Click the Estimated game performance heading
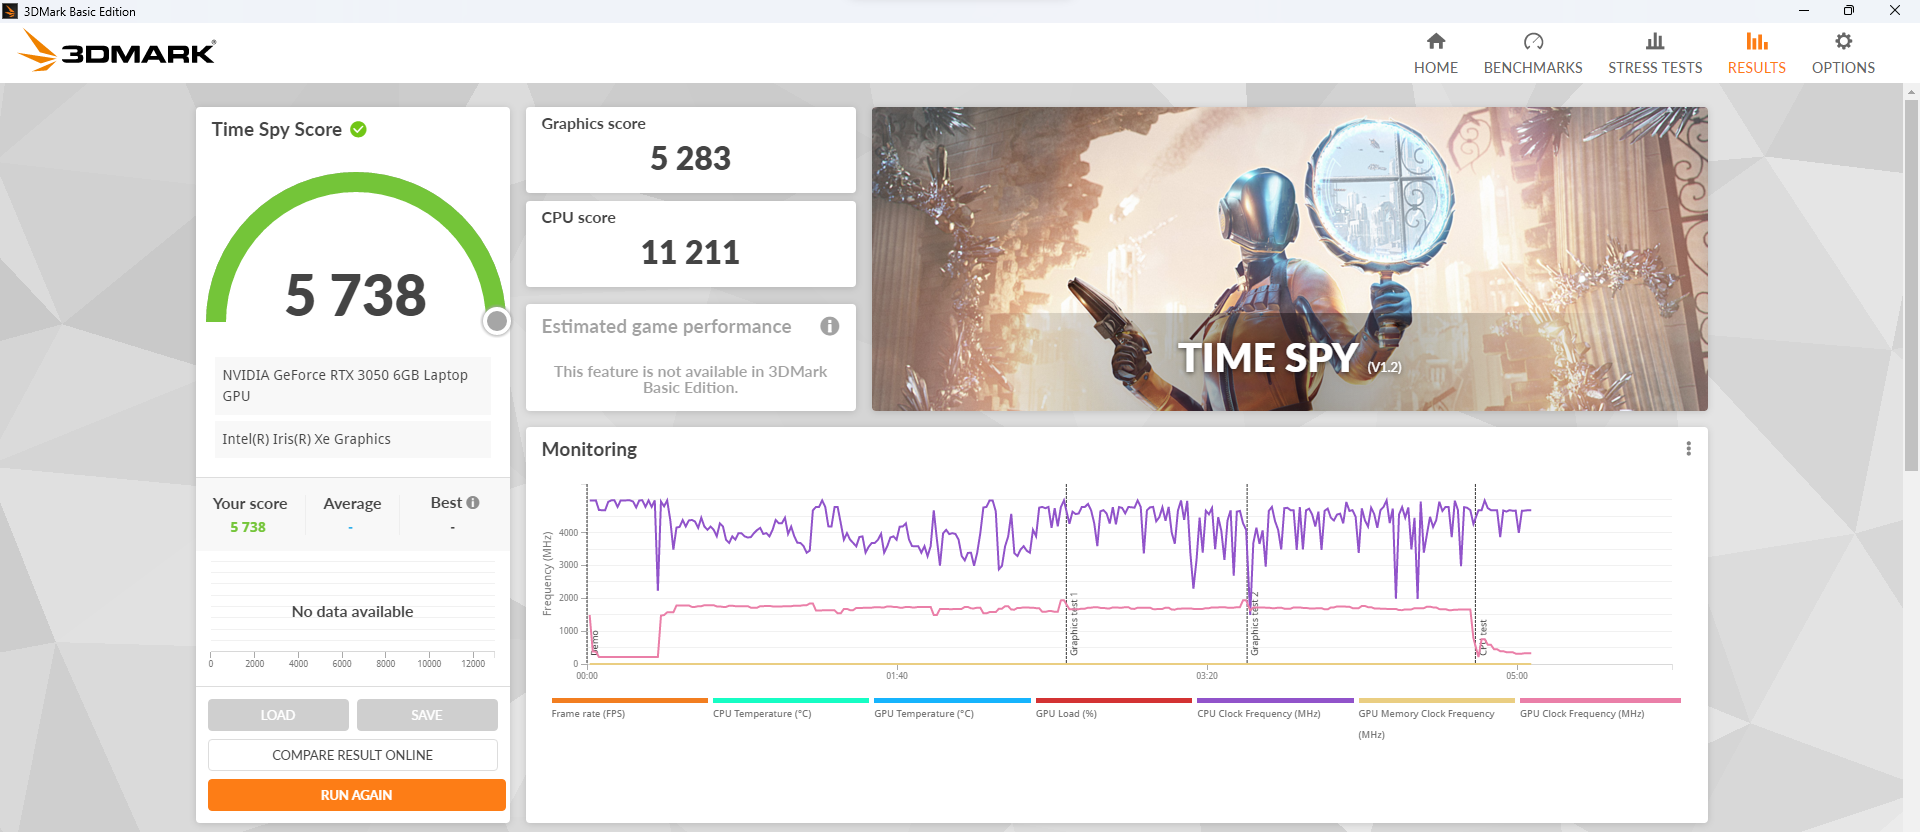Viewport: 1920px width, 832px height. (666, 327)
